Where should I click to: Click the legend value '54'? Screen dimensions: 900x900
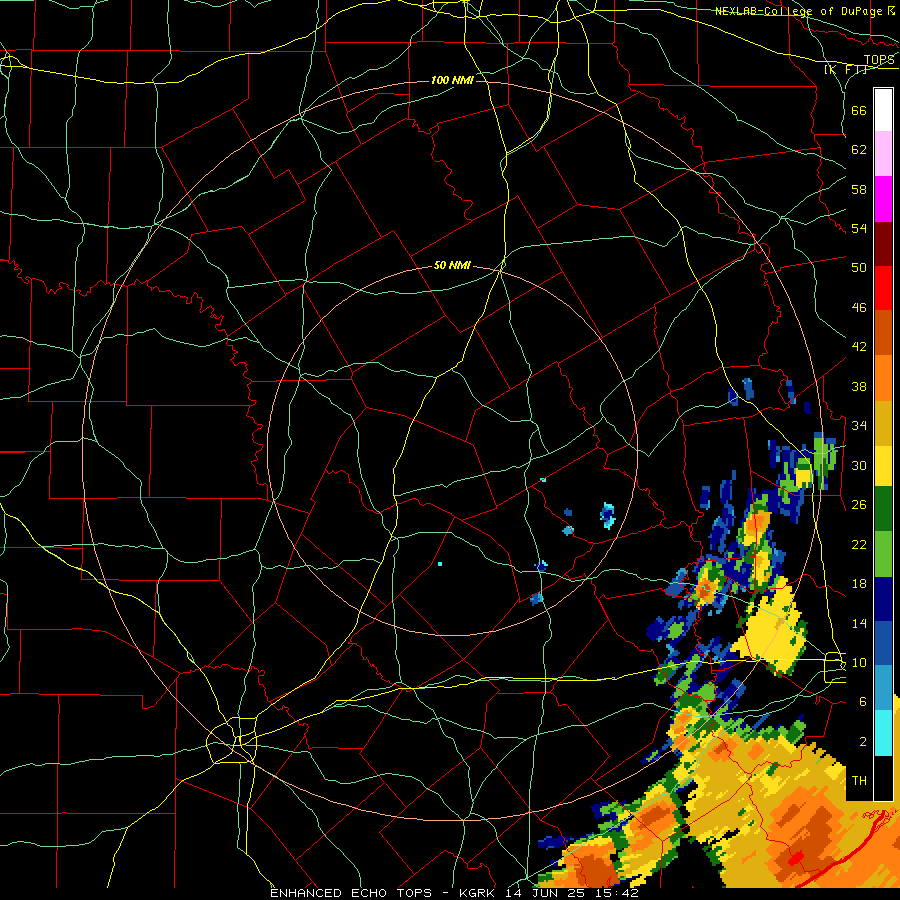tap(859, 228)
